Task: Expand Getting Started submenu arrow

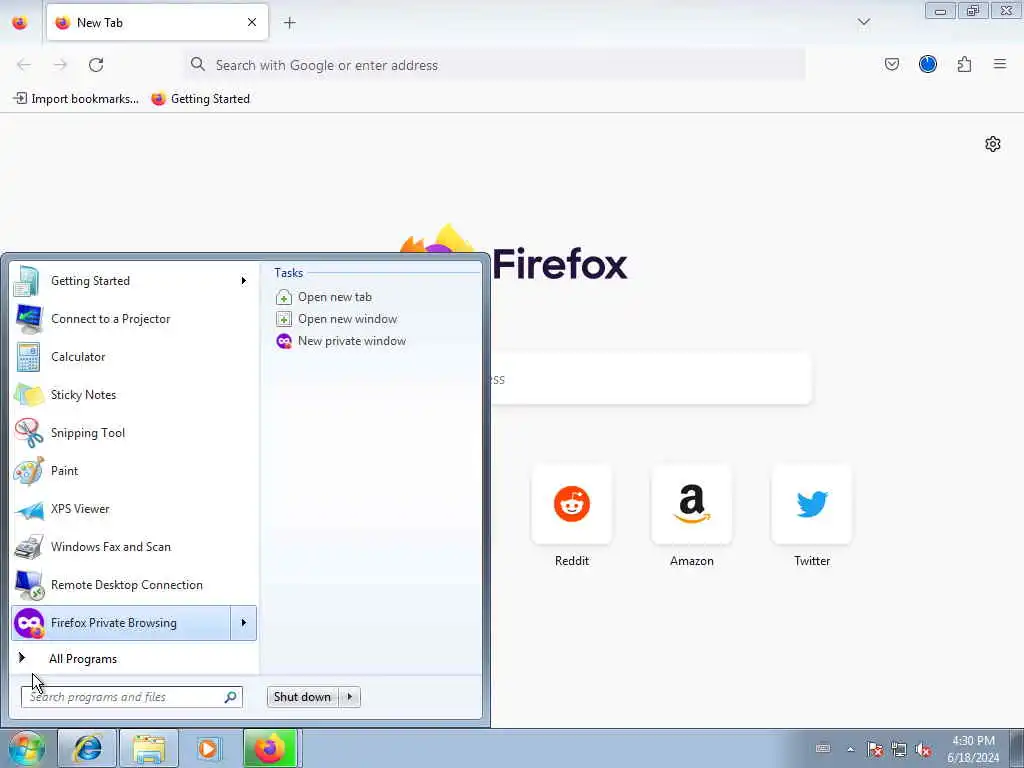Action: [x=244, y=281]
